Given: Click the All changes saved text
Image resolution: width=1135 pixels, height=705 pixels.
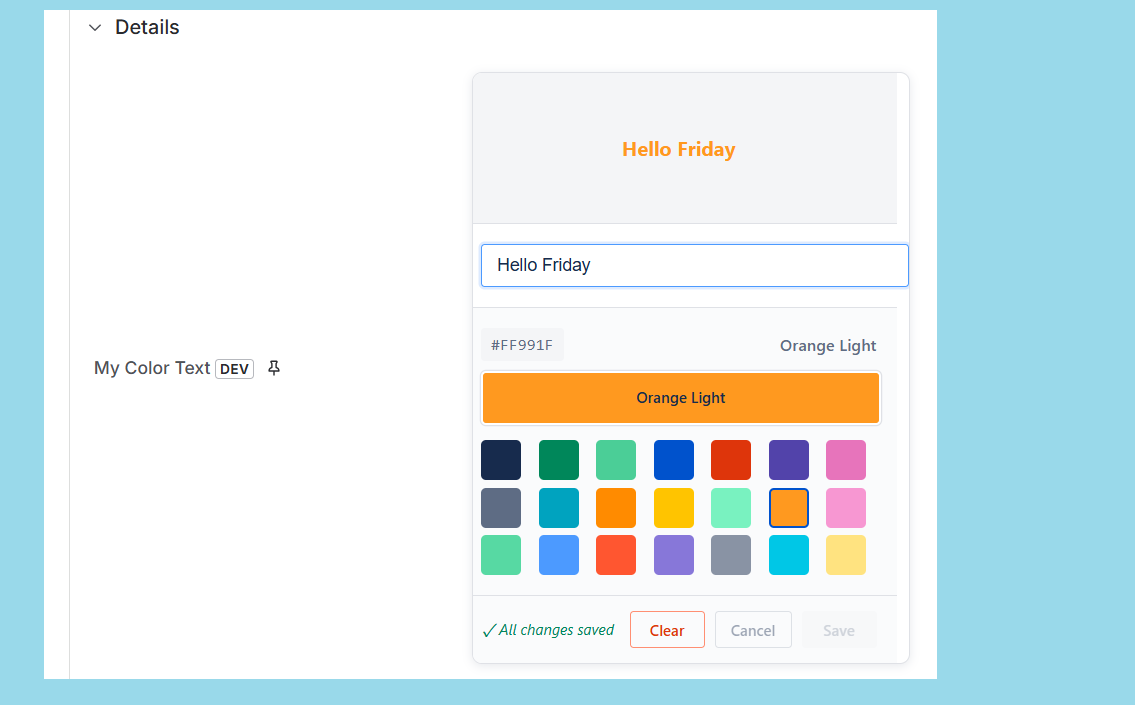Looking at the screenshot, I should tap(556, 630).
